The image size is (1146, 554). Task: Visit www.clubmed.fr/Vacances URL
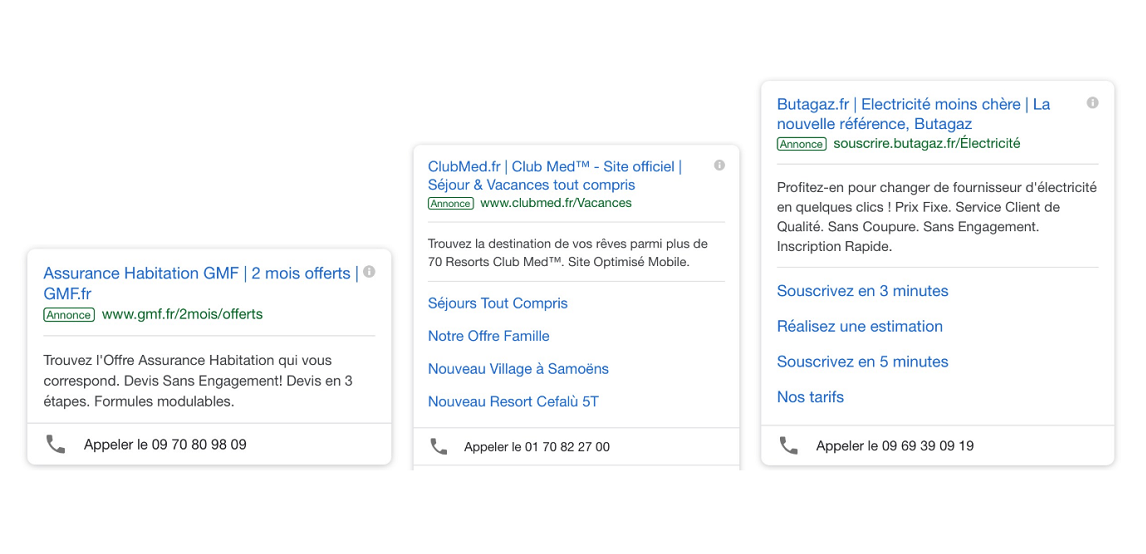click(x=556, y=203)
